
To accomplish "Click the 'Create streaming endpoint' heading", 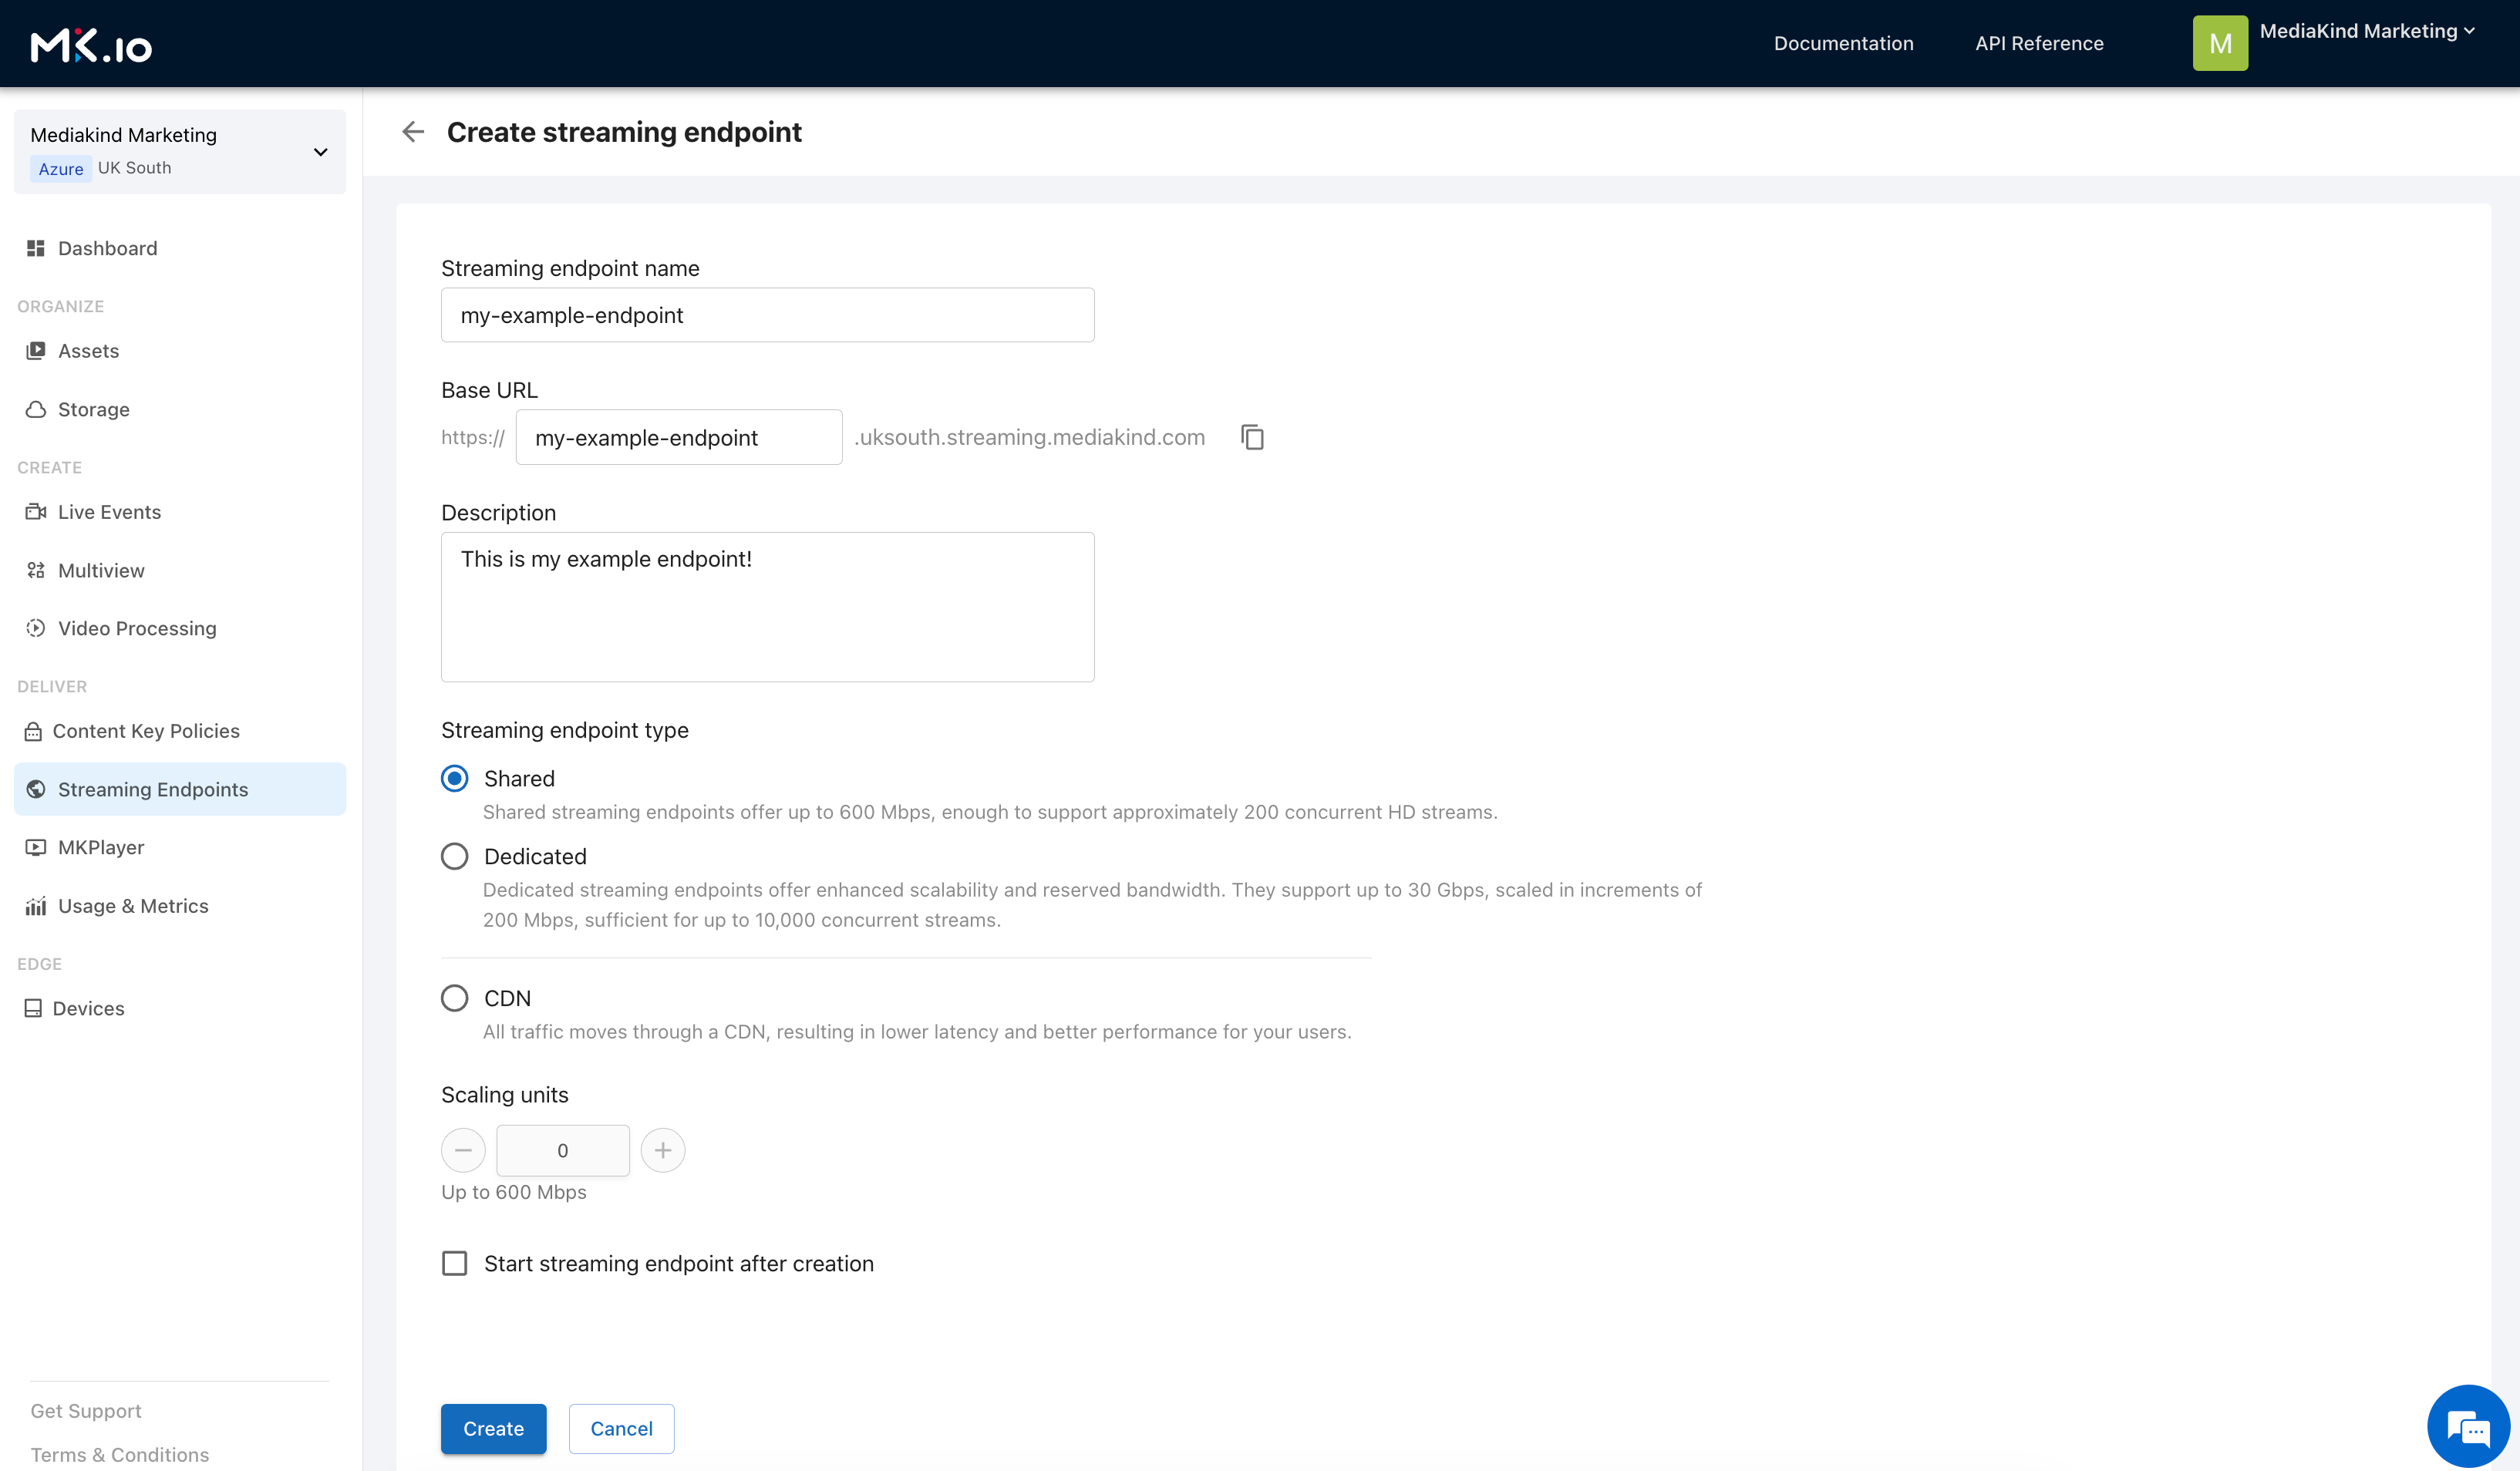I will (x=624, y=132).
